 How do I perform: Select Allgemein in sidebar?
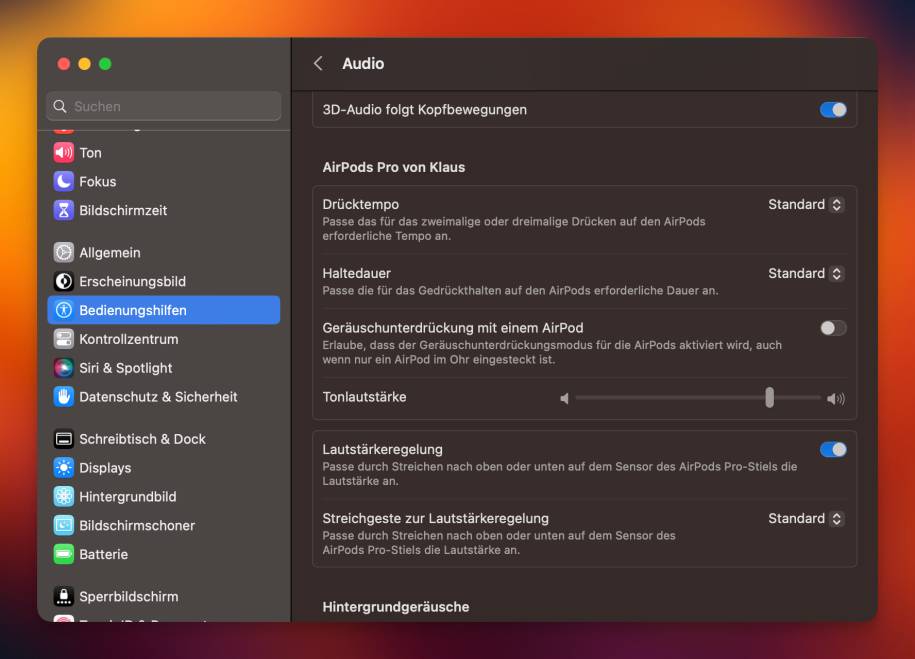point(163,253)
